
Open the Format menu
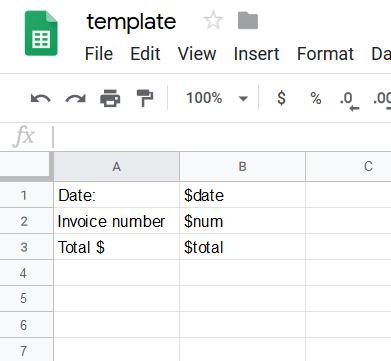[325, 54]
